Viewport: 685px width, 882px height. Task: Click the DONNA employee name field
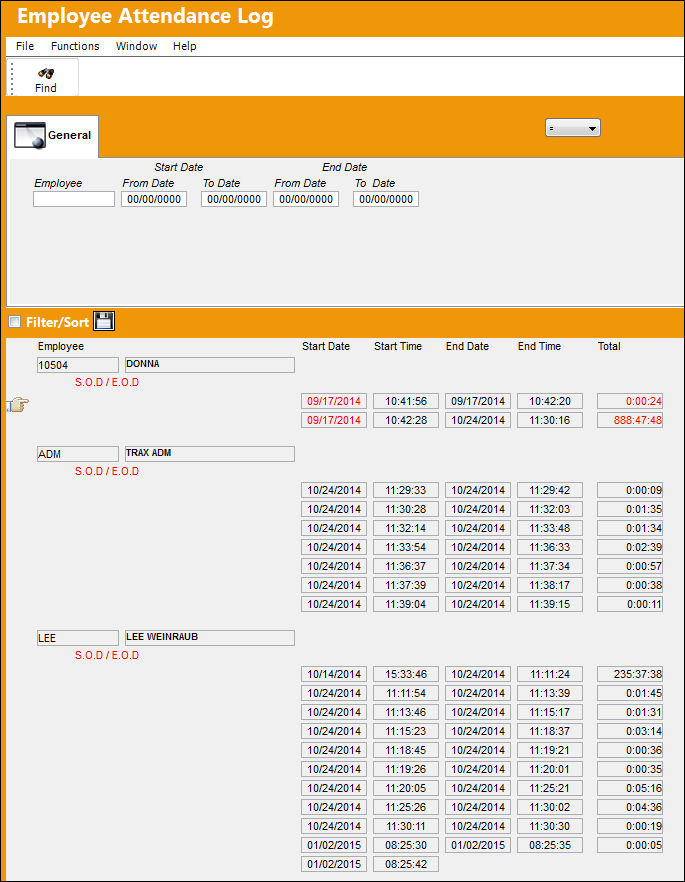click(210, 365)
